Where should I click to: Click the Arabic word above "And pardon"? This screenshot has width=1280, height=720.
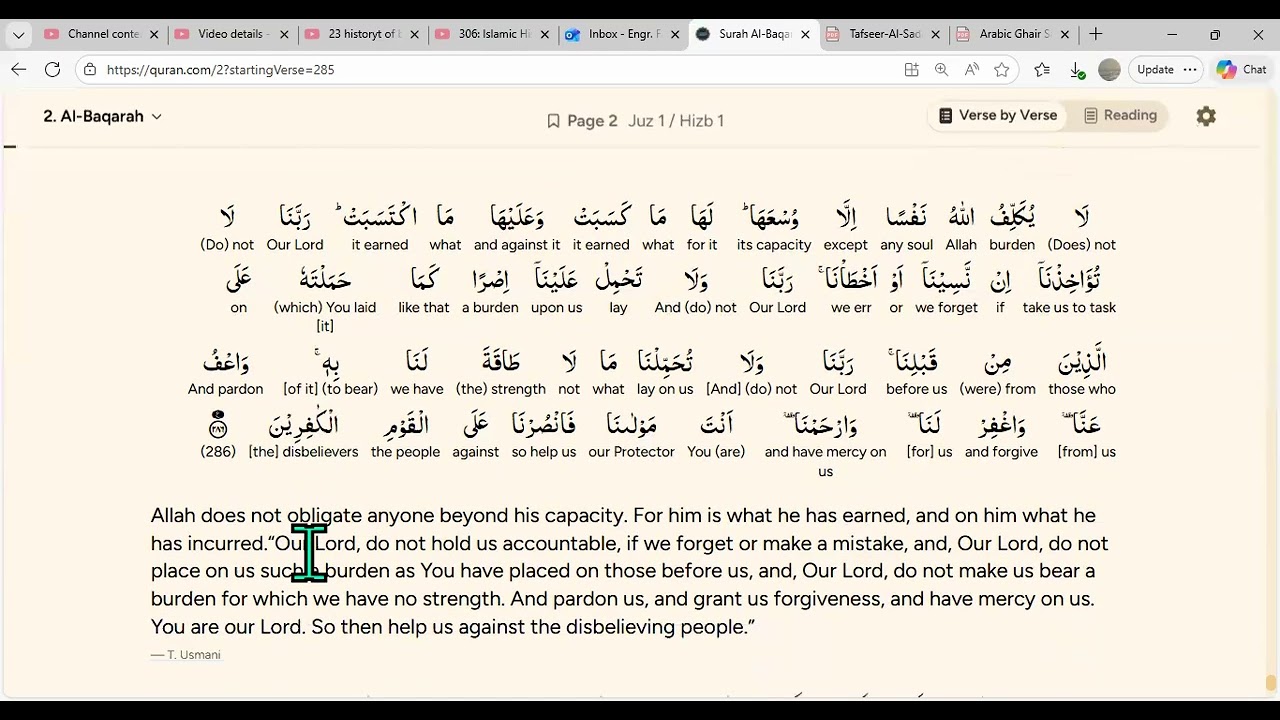click(226, 361)
